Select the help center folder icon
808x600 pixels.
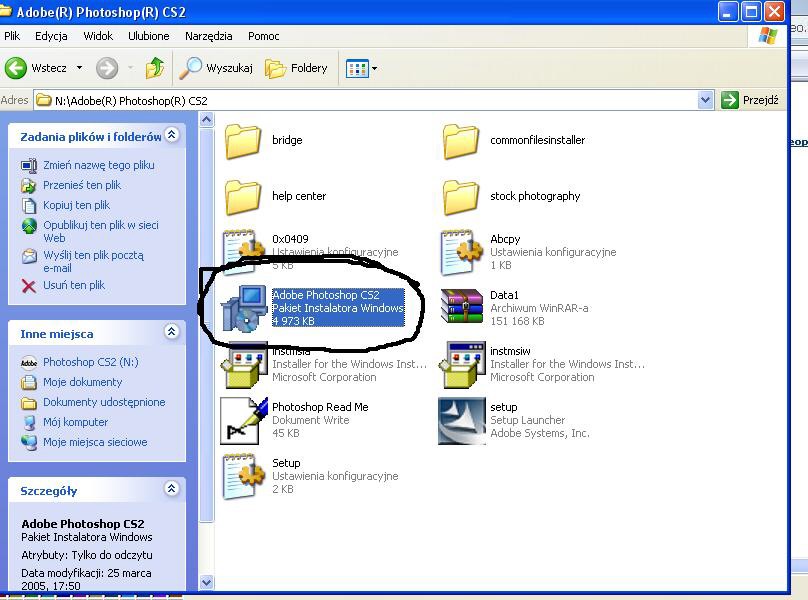point(242,196)
